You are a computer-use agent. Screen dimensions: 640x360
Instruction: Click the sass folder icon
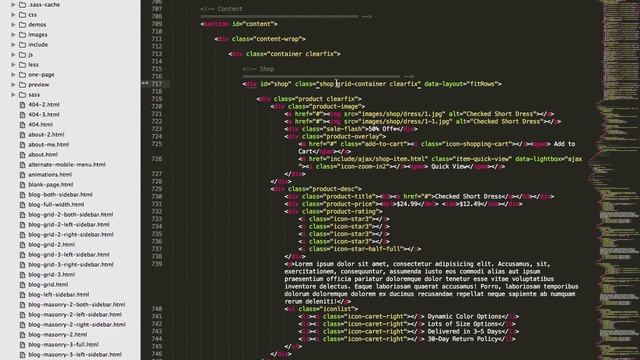point(23,94)
